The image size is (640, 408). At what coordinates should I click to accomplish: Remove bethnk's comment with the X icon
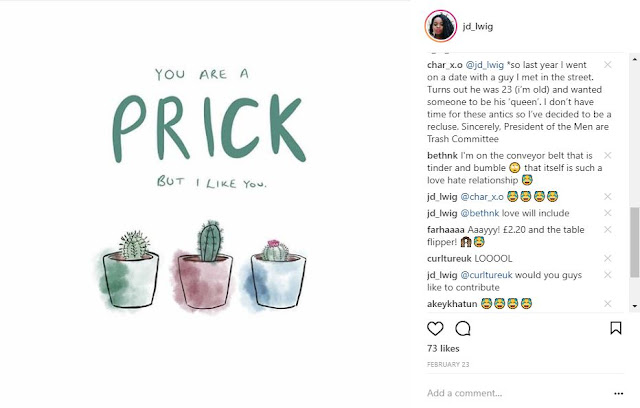[x=608, y=156]
